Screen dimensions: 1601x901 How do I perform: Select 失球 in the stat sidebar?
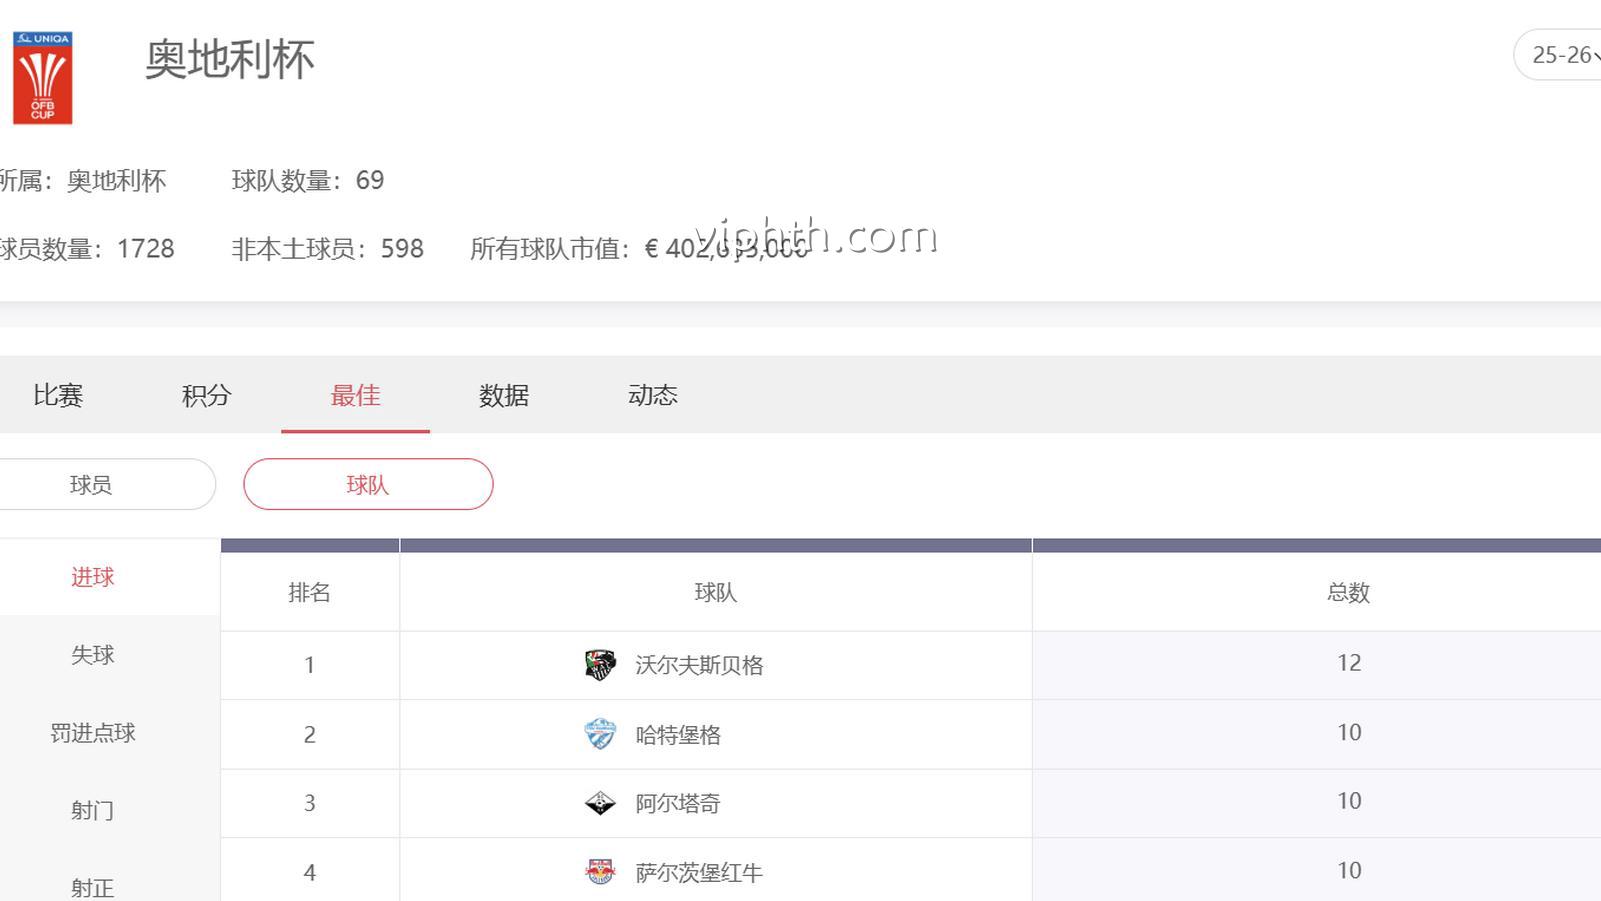tap(92, 655)
